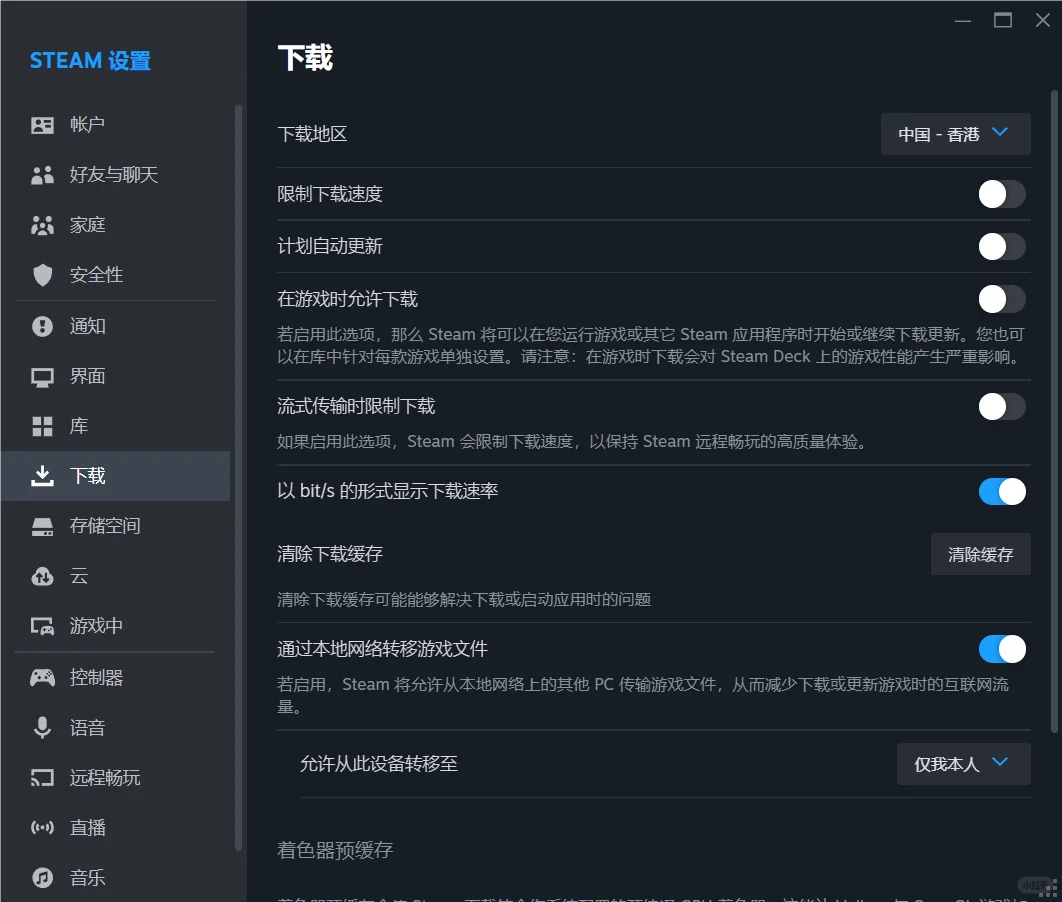The width and height of the screenshot is (1062, 902).
Task: Click the 清除下载缓存 label
Action: [x=330, y=555]
